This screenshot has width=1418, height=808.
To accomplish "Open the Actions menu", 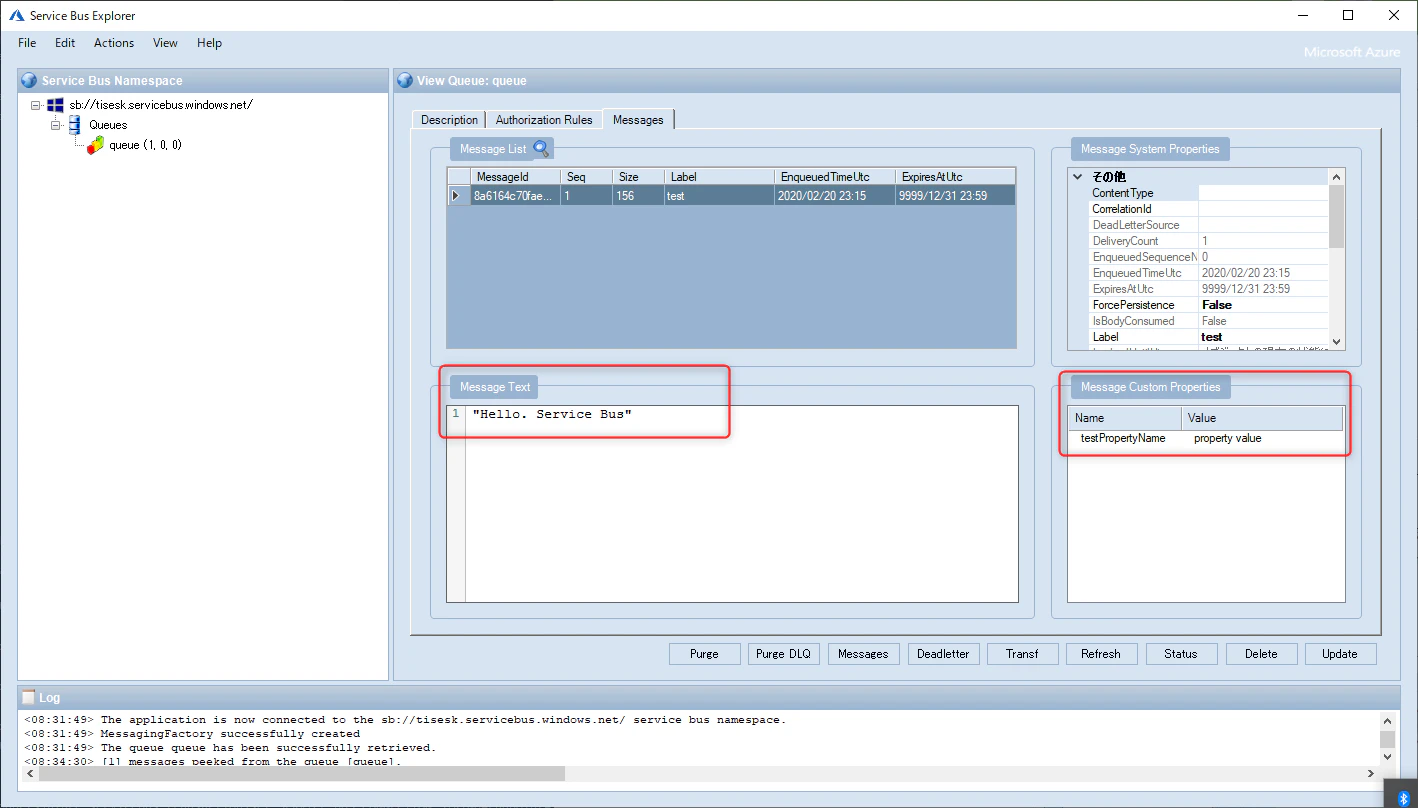I will pyautogui.click(x=114, y=43).
